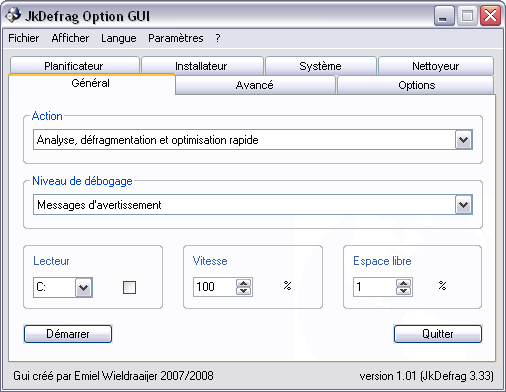The height and width of the screenshot is (392, 506).
Task: Select the Général tab
Action: [91, 83]
